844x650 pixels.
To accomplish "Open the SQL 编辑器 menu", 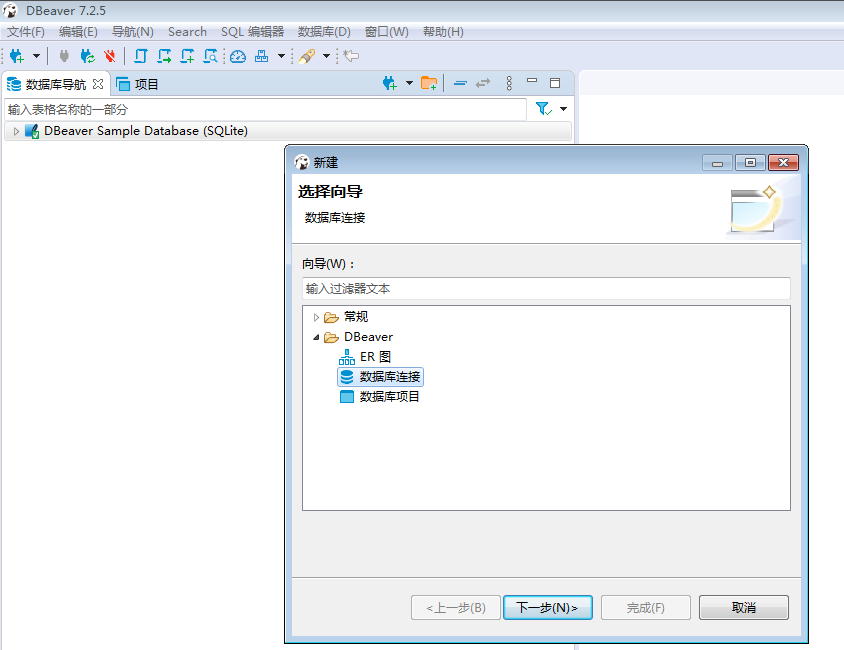I will 252,32.
